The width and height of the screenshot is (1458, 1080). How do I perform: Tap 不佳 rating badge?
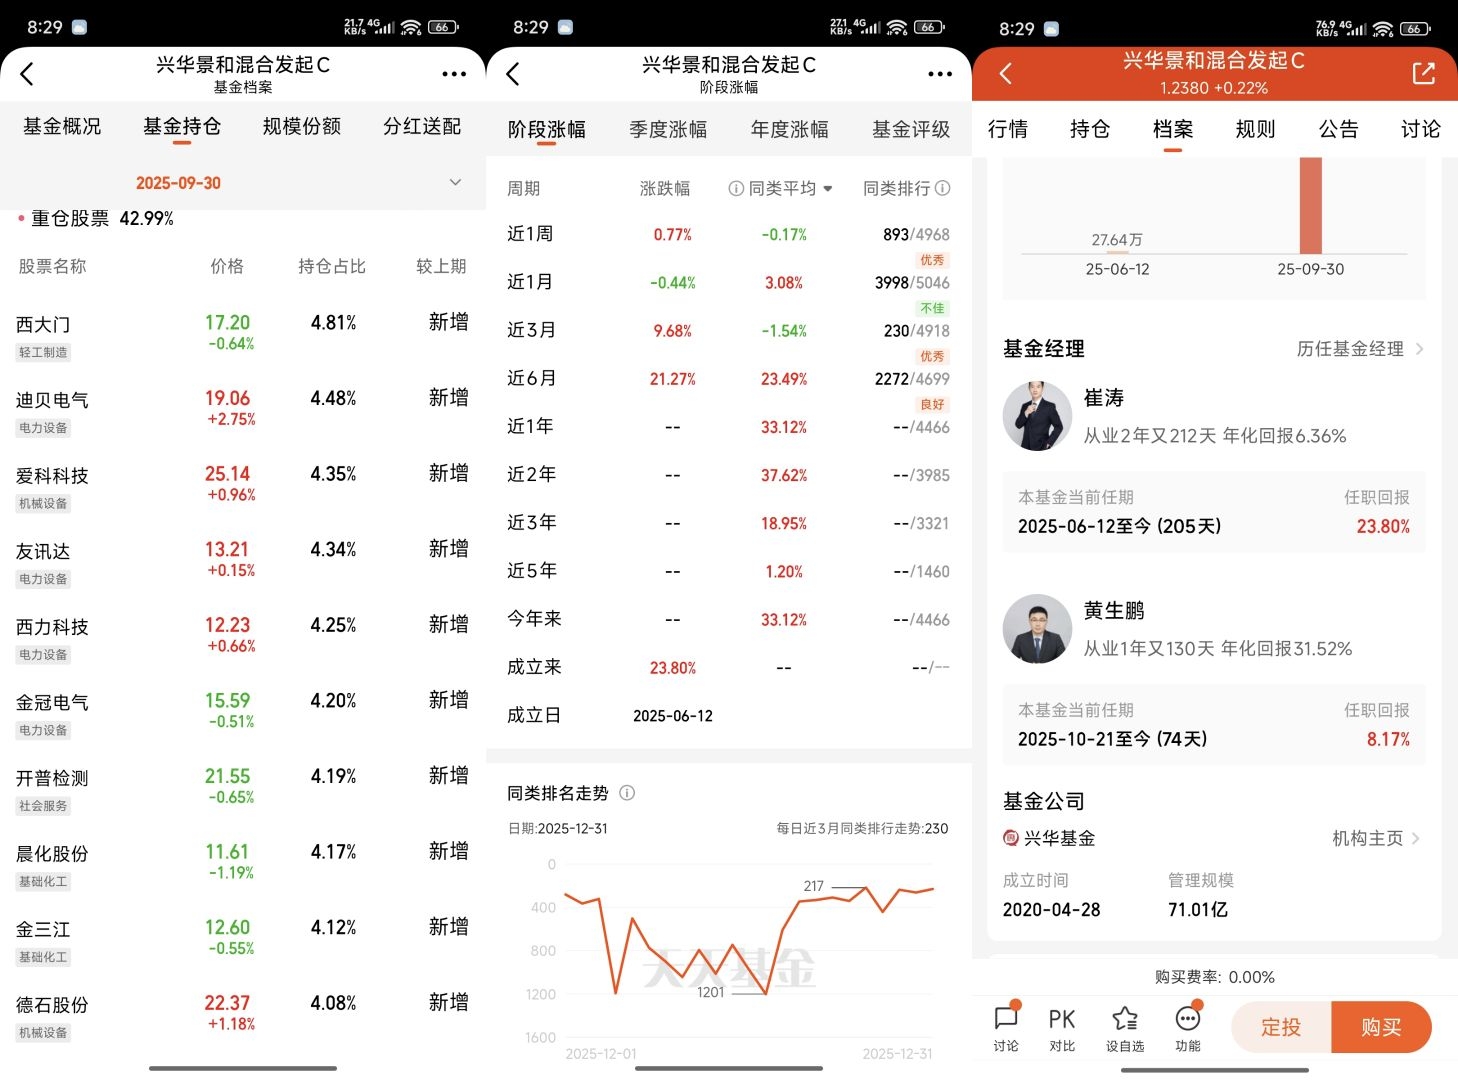932,308
